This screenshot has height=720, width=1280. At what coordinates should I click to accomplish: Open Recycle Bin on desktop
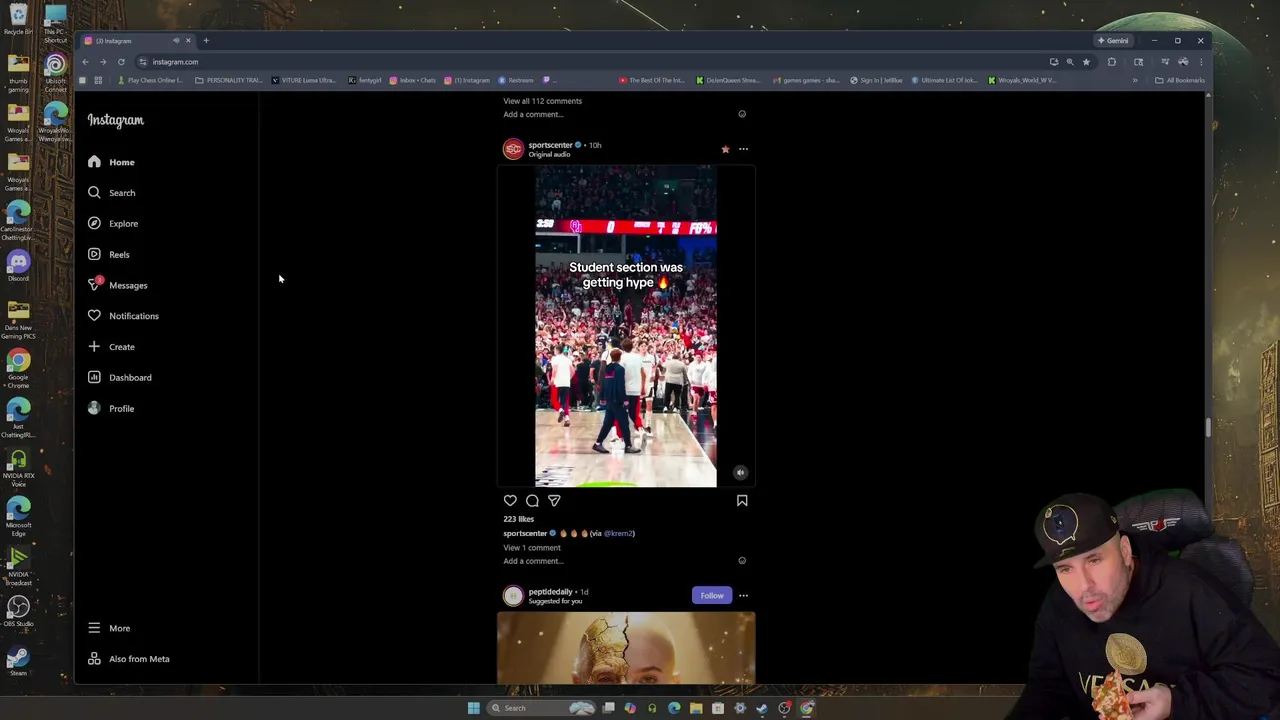[x=18, y=19]
